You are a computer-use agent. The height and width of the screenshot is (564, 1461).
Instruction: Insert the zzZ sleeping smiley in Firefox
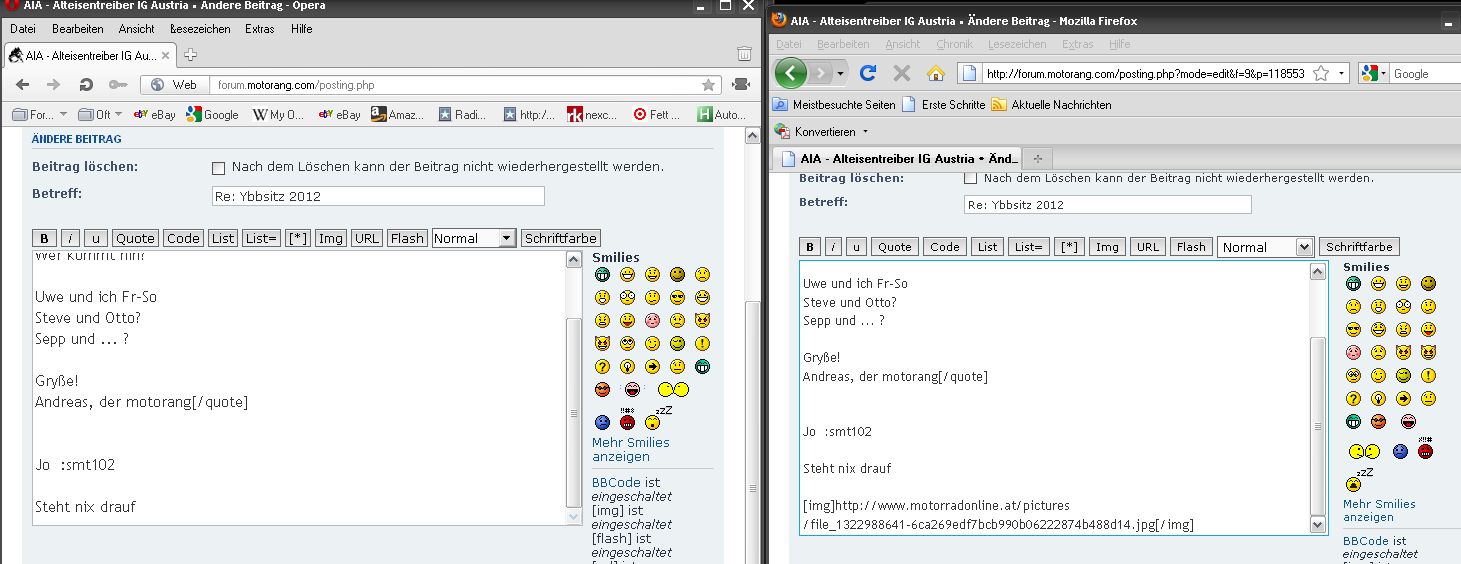click(x=1357, y=480)
